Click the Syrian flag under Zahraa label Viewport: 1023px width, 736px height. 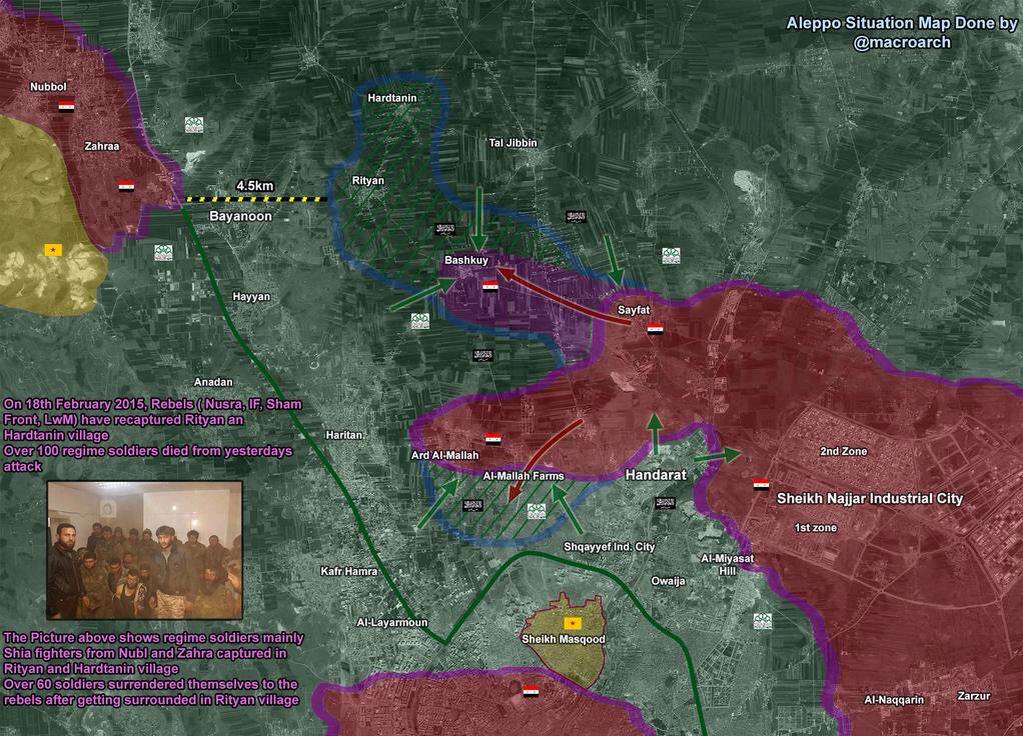coord(126,186)
